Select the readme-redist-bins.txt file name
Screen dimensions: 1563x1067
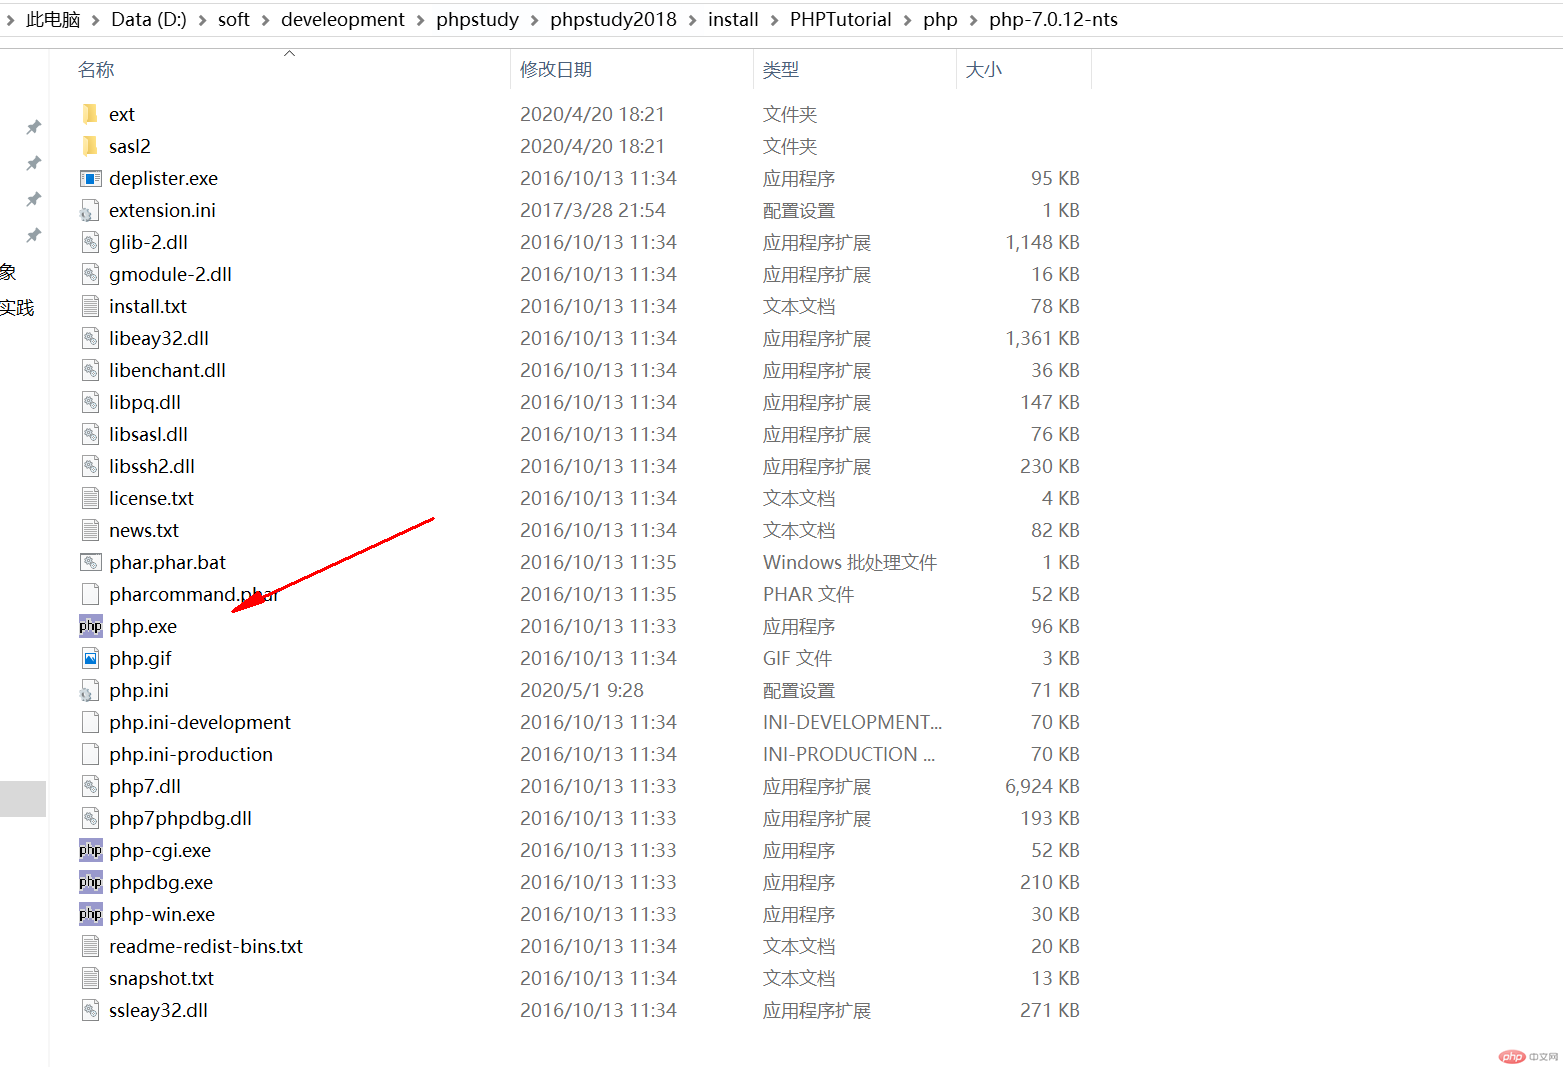click(x=206, y=946)
